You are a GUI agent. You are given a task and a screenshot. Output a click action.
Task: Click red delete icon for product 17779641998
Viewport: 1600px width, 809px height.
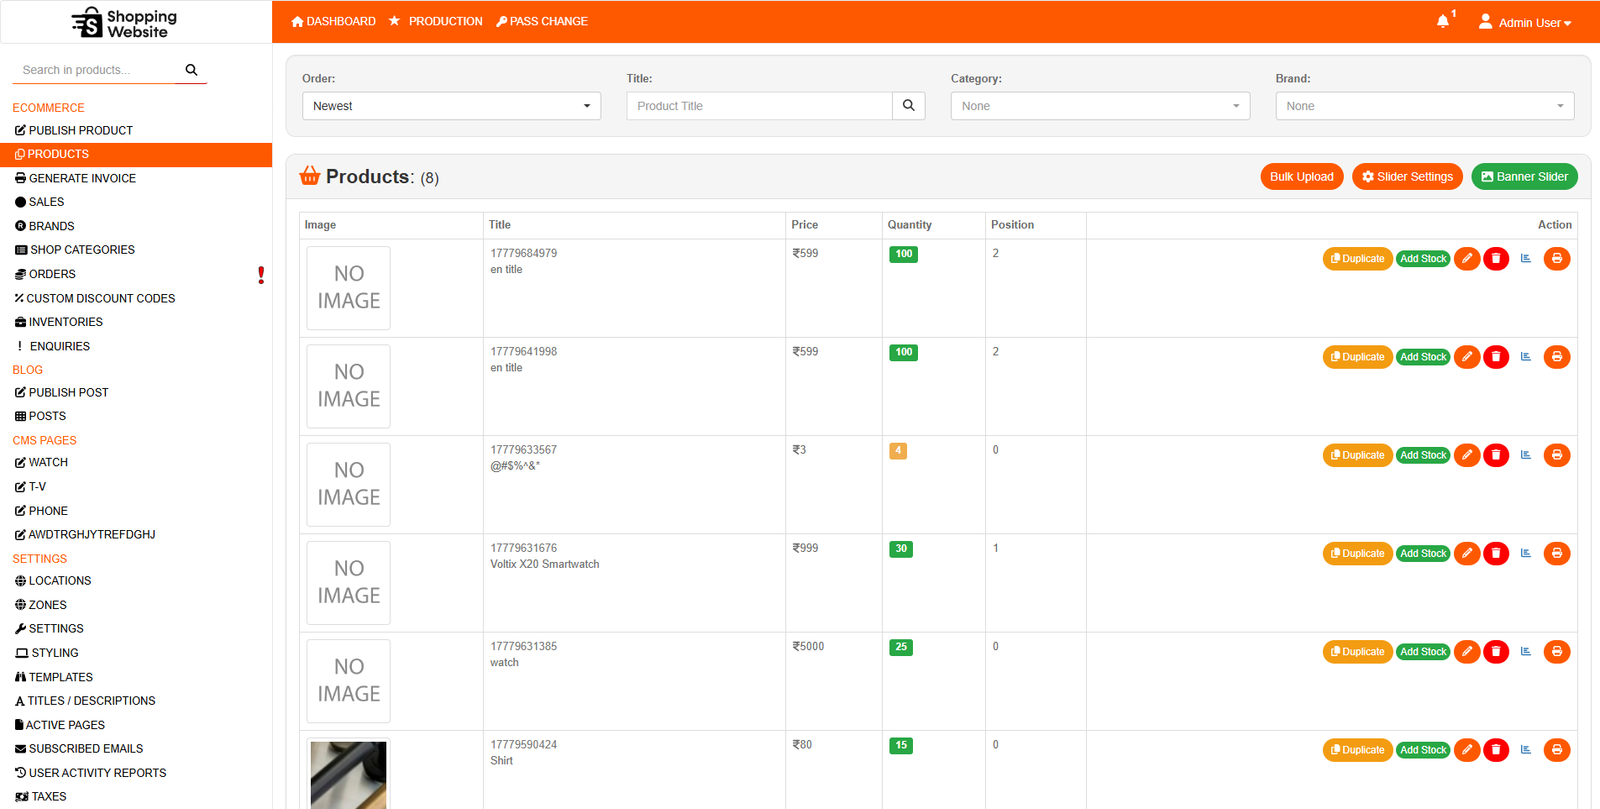point(1496,357)
